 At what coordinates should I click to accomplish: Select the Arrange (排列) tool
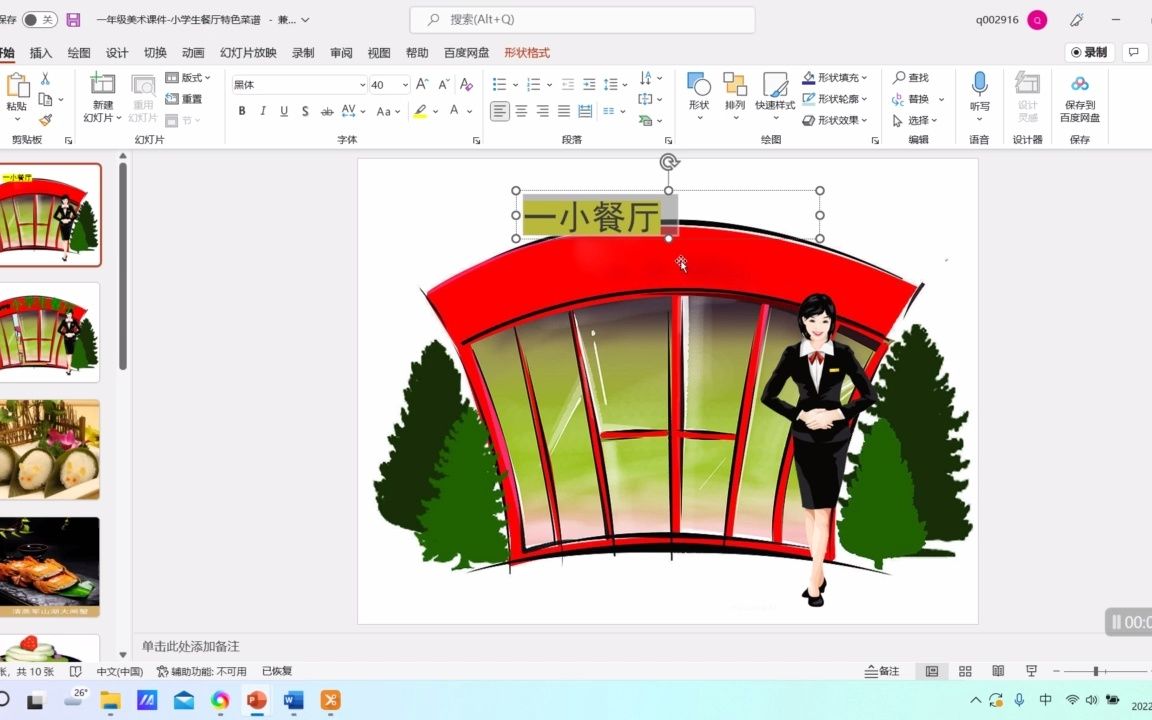point(736,95)
